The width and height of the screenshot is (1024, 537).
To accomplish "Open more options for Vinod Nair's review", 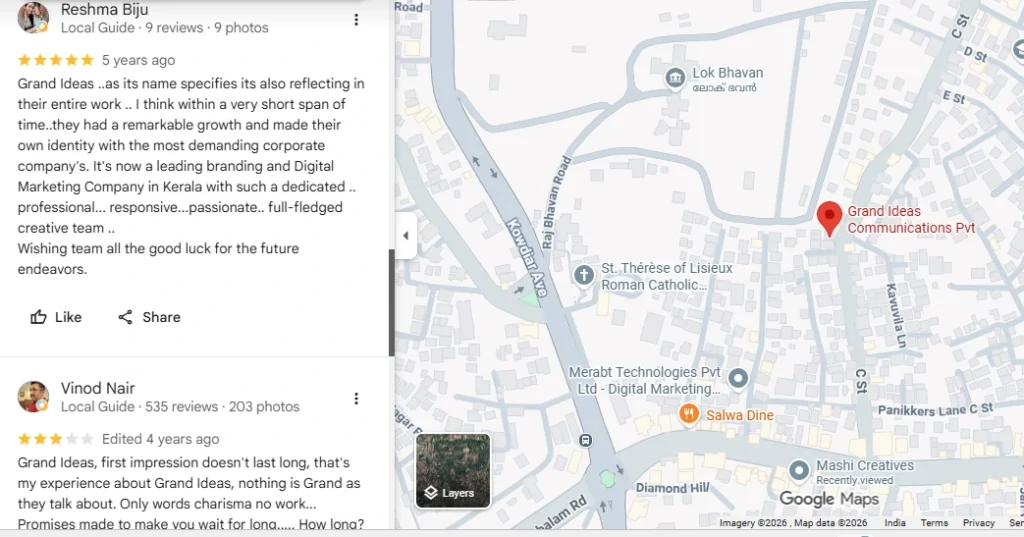I will (356, 399).
